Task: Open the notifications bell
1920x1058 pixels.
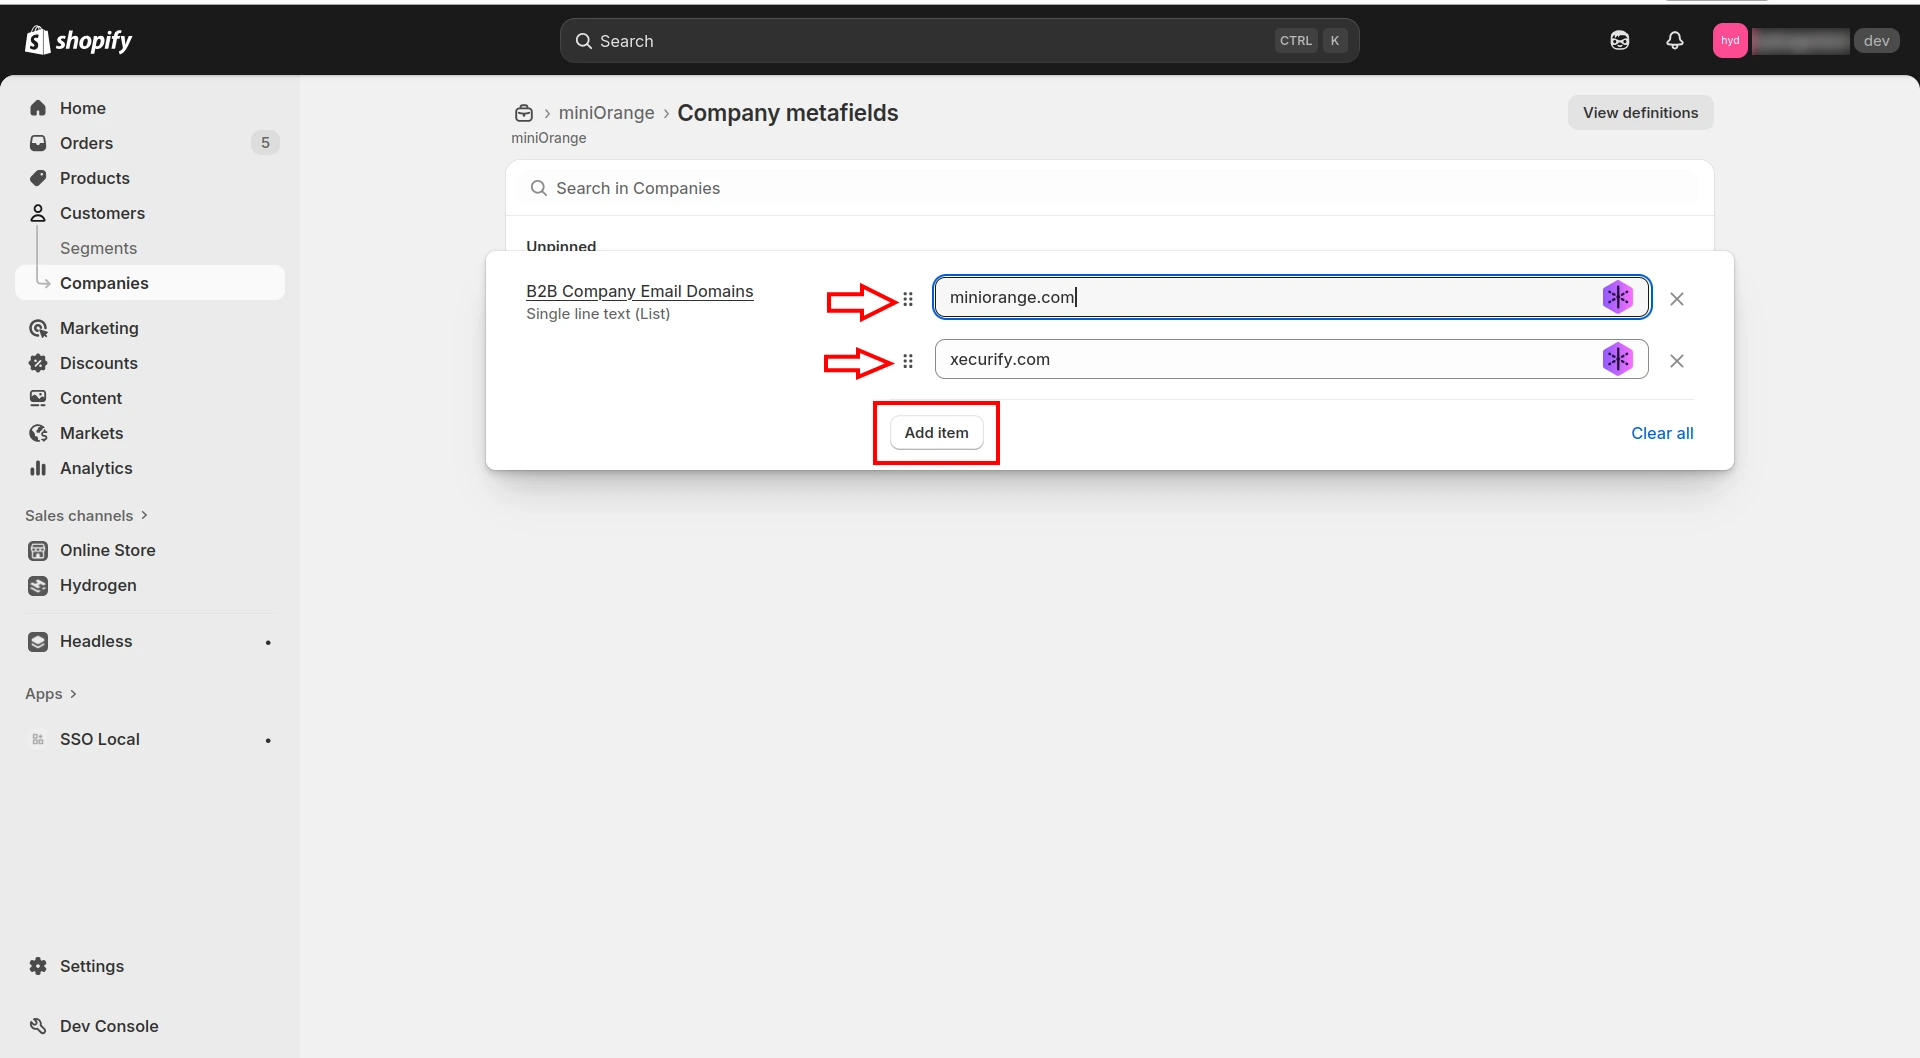Action: point(1674,40)
